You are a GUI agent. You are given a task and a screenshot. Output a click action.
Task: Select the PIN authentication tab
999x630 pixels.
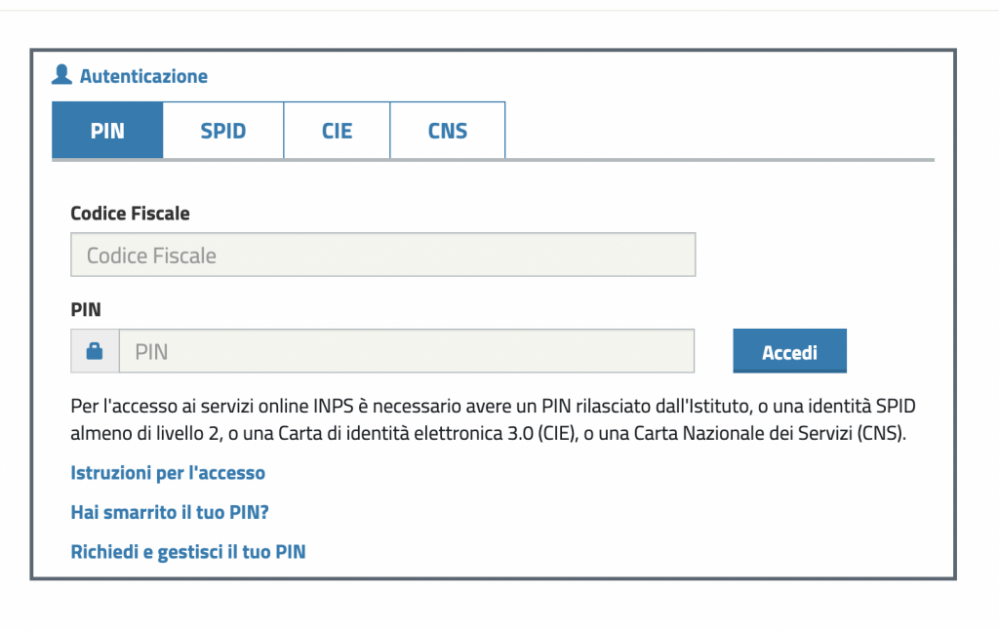pos(107,130)
